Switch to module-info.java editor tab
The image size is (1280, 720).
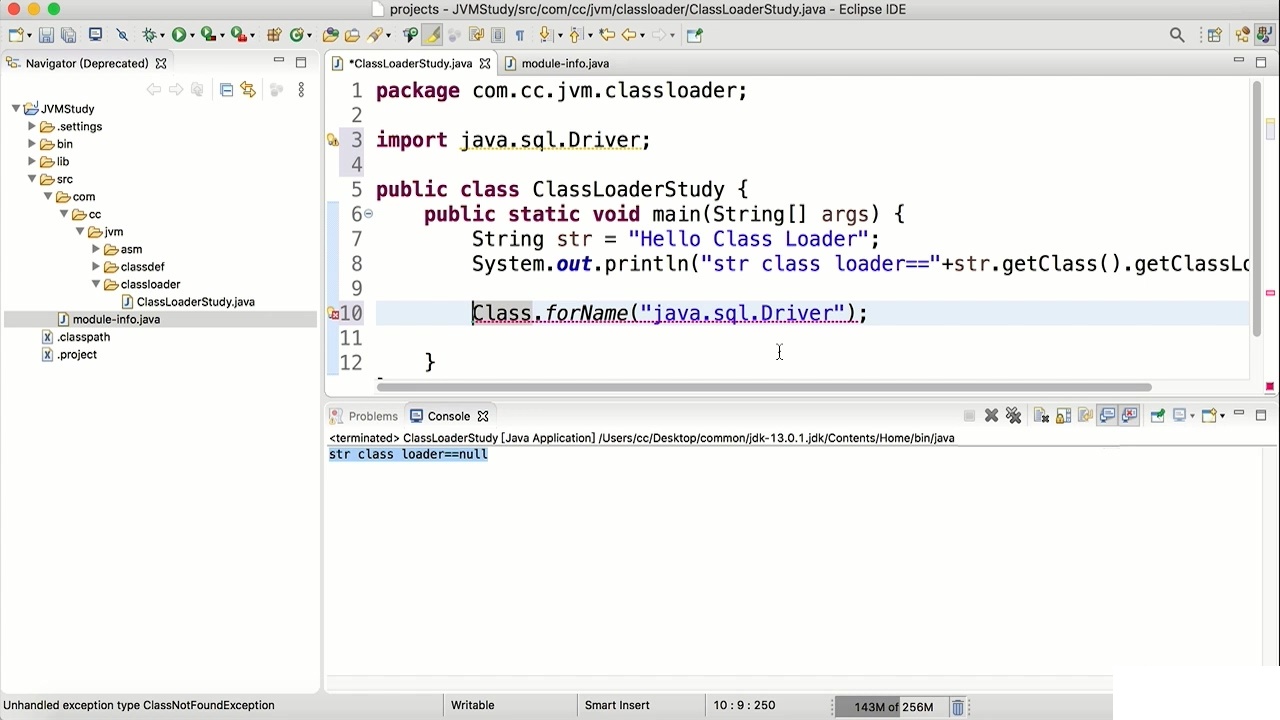coord(557,63)
